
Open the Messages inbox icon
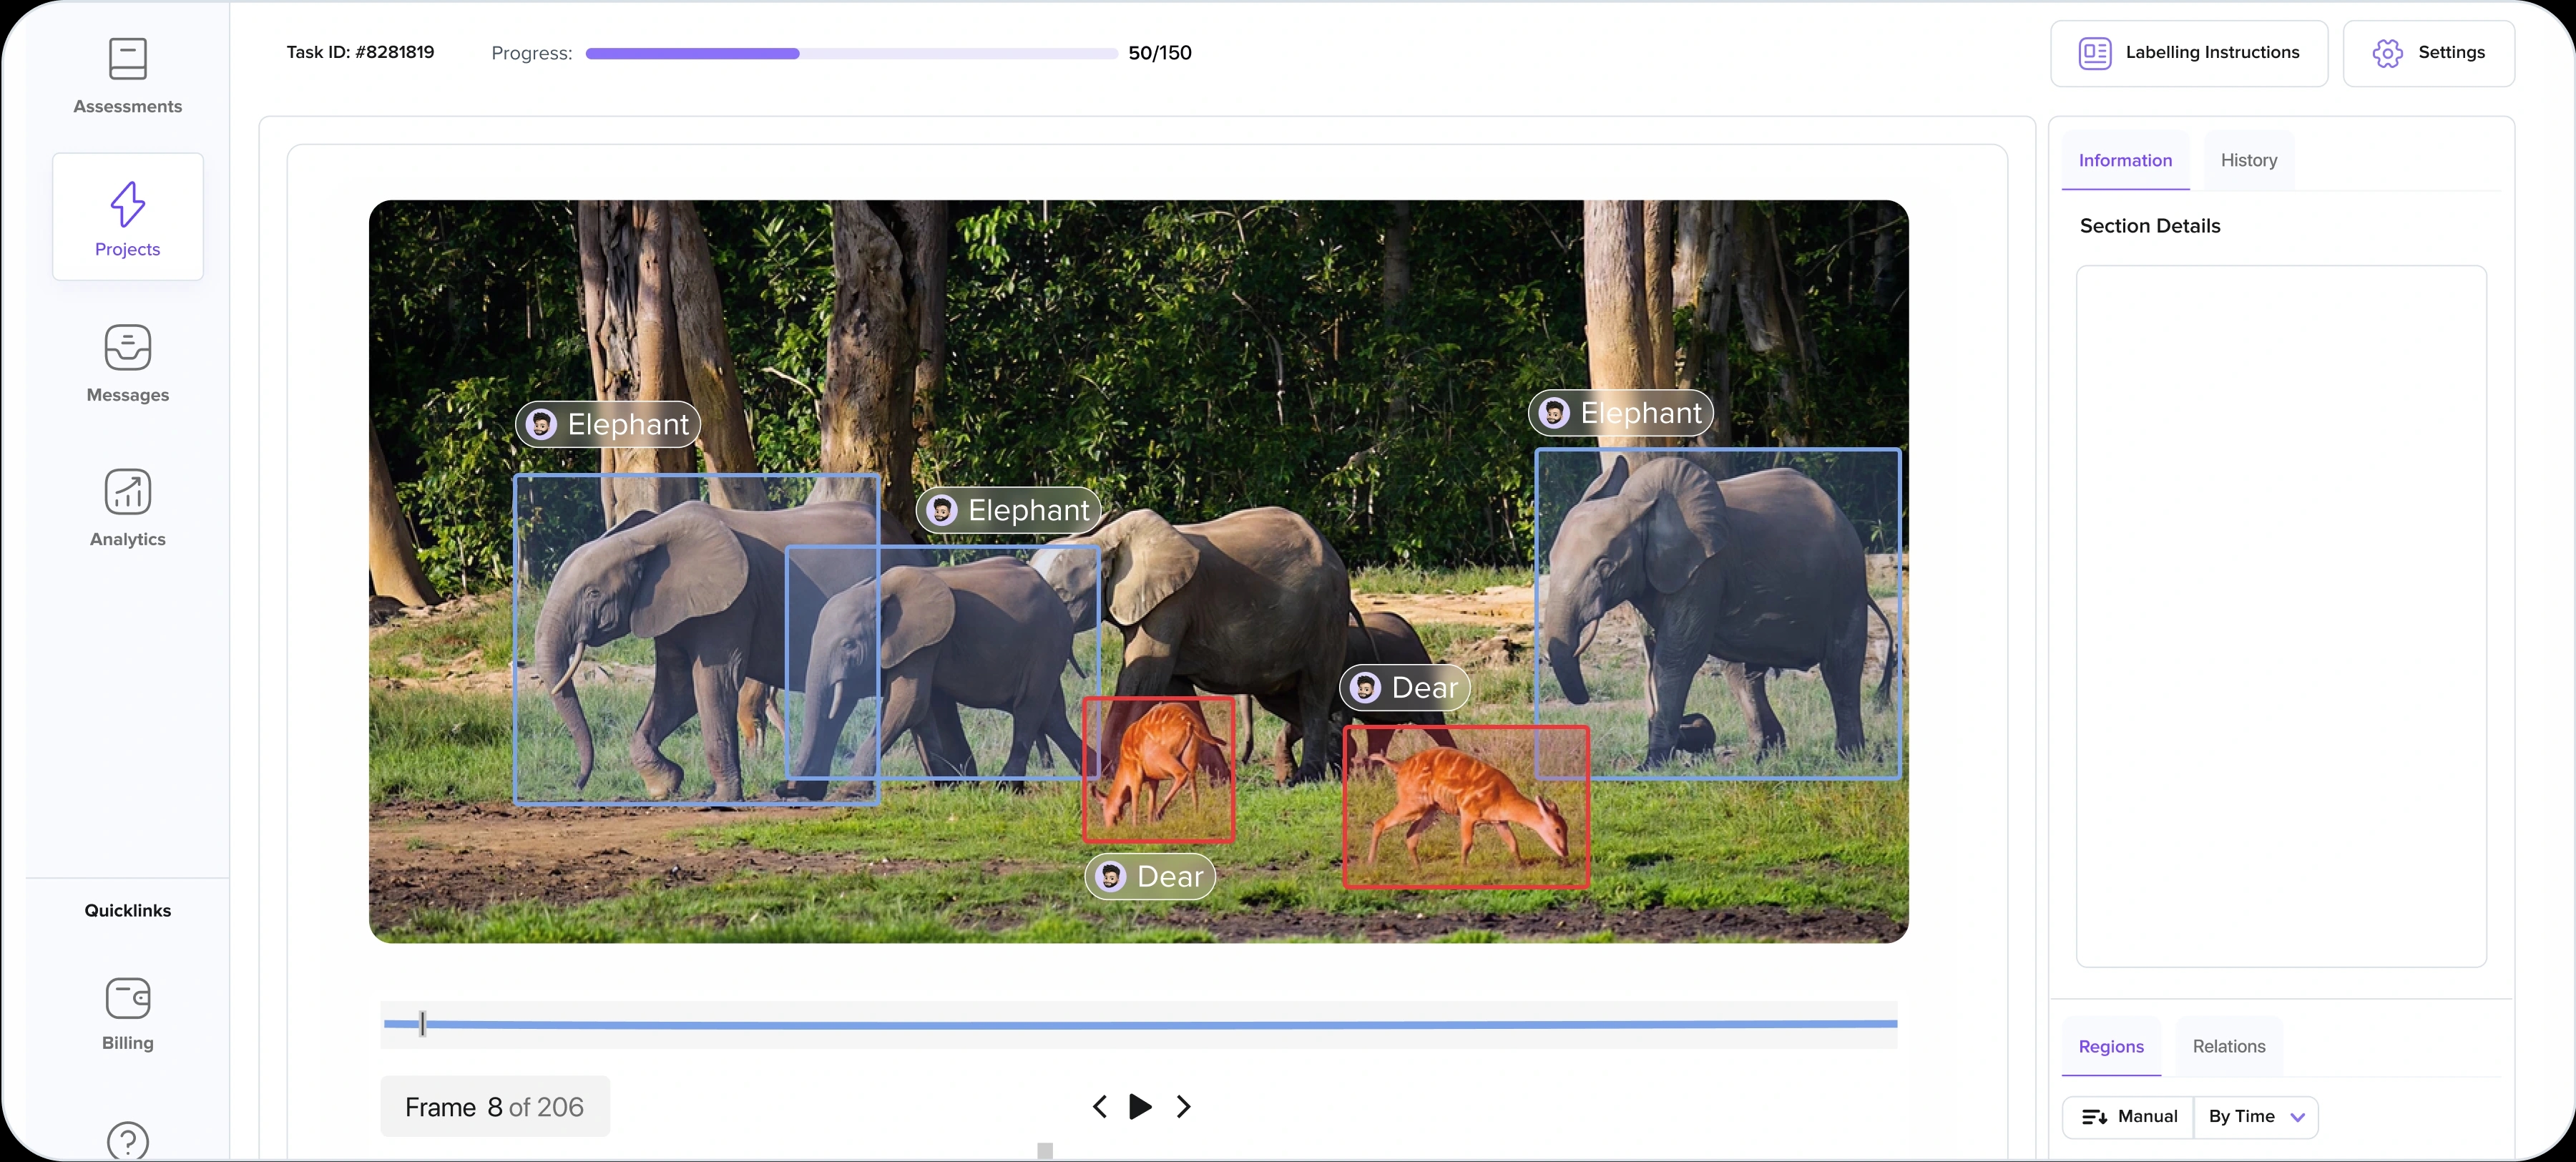127,348
